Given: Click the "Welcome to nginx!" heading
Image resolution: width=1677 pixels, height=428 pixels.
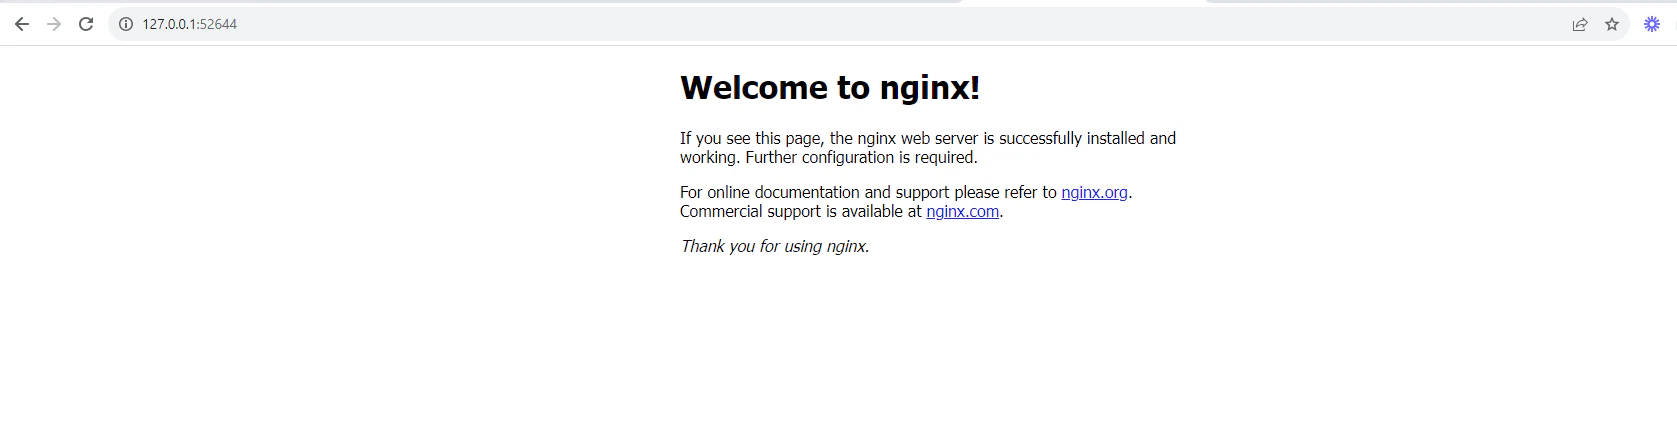Looking at the screenshot, I should tap(829, 88).
